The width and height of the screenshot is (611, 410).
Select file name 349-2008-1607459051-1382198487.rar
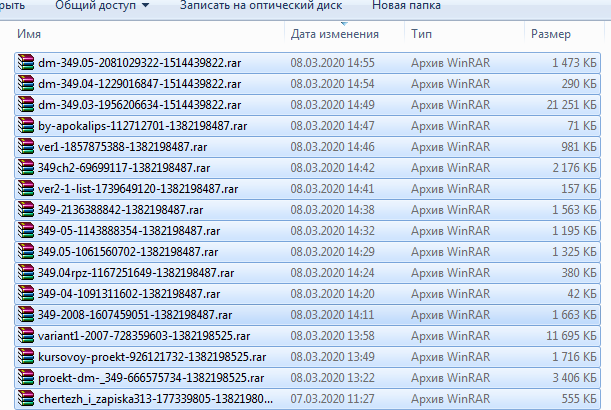[135, 316]
